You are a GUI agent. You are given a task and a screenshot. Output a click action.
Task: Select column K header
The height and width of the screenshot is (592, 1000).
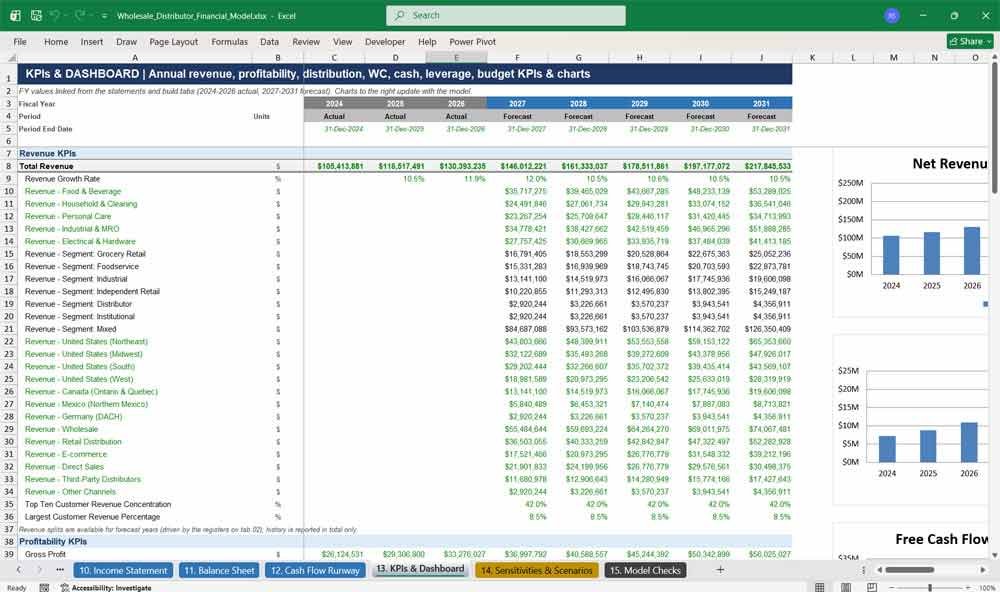tap(812, 57)
